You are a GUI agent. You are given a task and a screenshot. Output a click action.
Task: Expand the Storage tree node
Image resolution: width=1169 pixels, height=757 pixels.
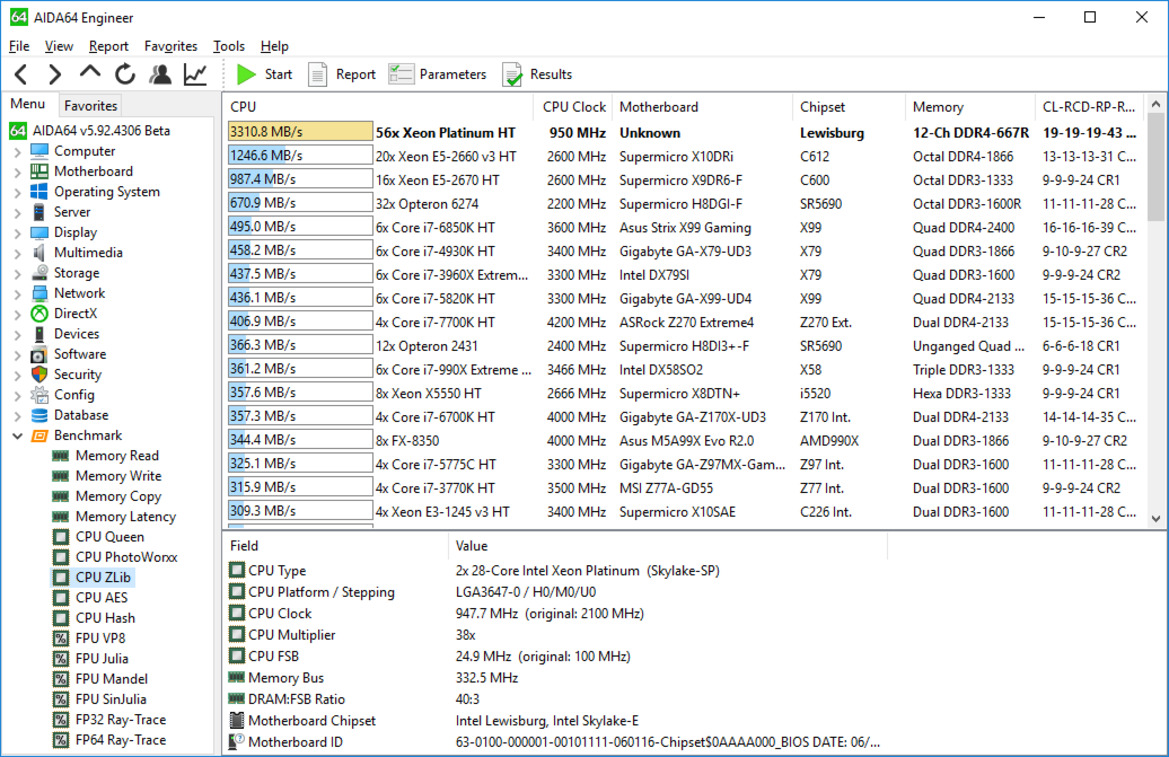point(18,273)
